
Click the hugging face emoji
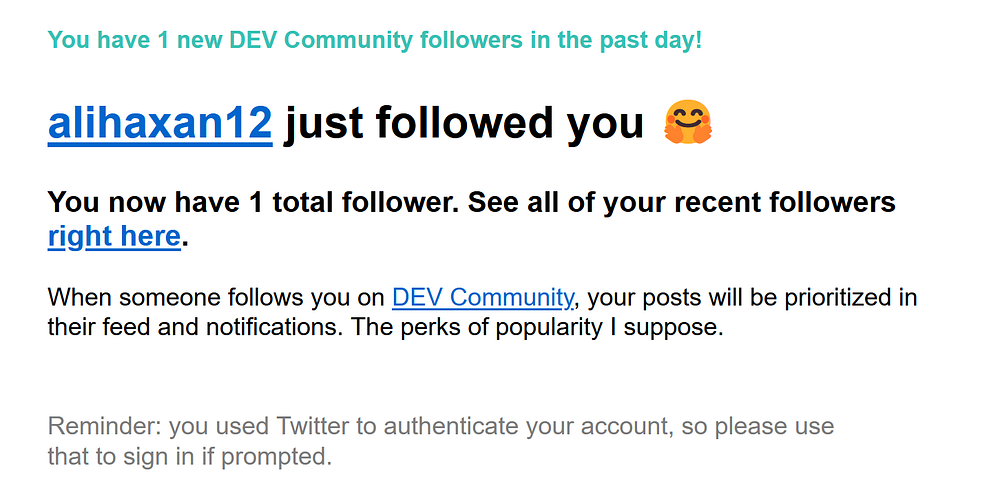[x=688, y=124]
